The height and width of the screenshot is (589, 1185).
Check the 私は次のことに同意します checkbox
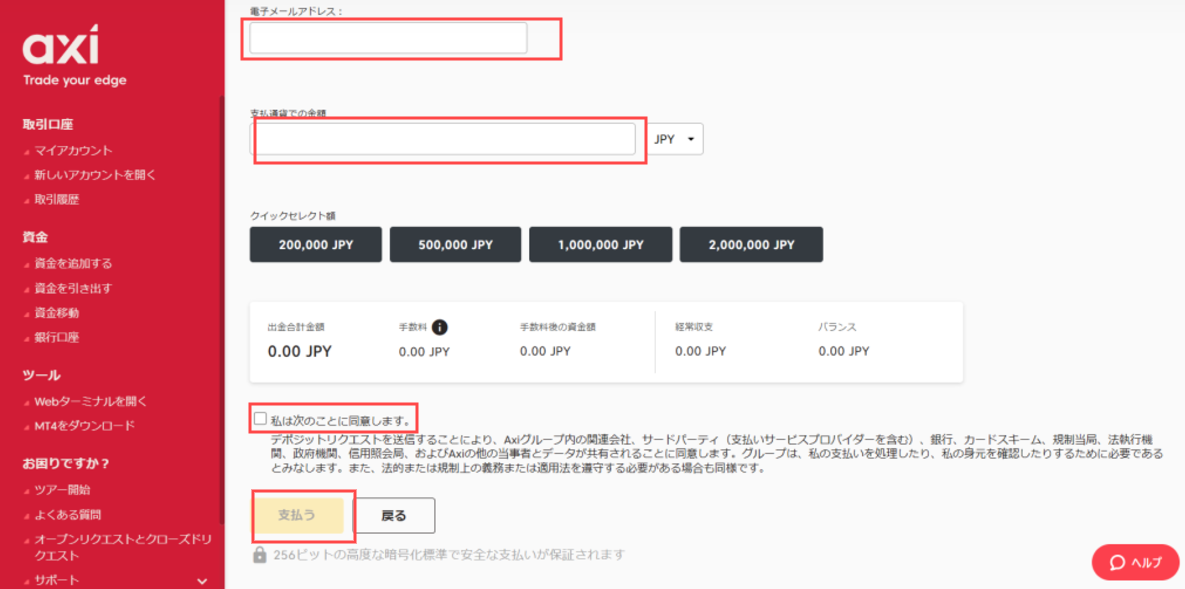(260, 419)
